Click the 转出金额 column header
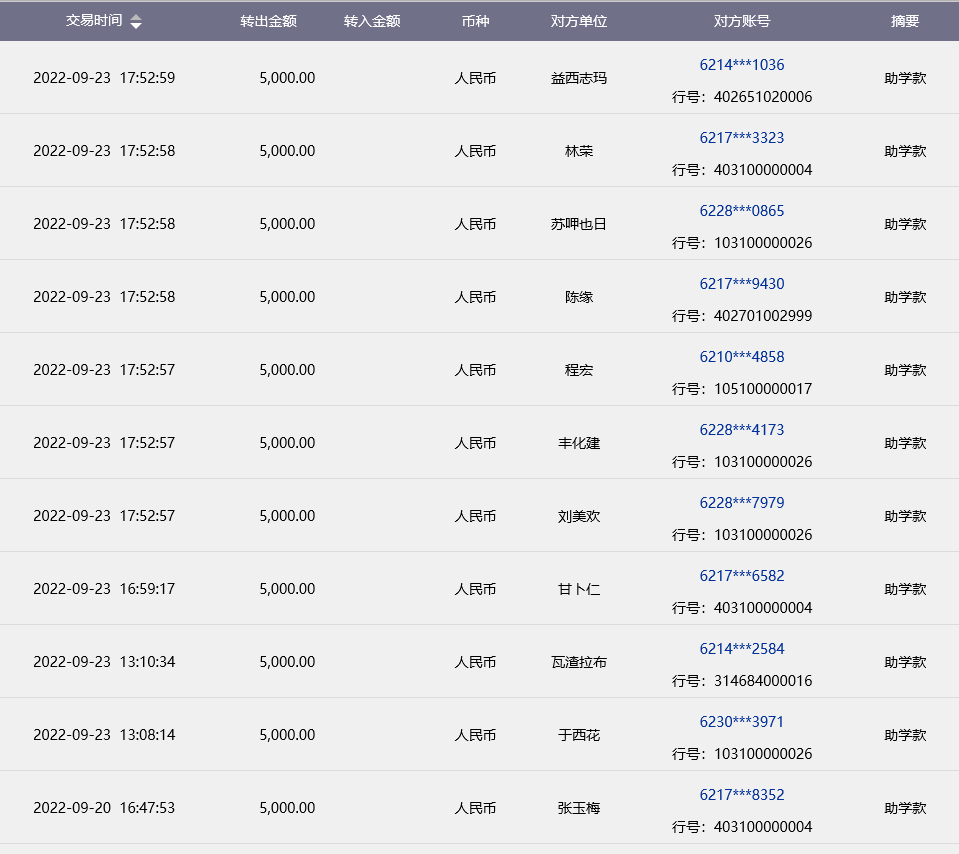 (268, 21)
